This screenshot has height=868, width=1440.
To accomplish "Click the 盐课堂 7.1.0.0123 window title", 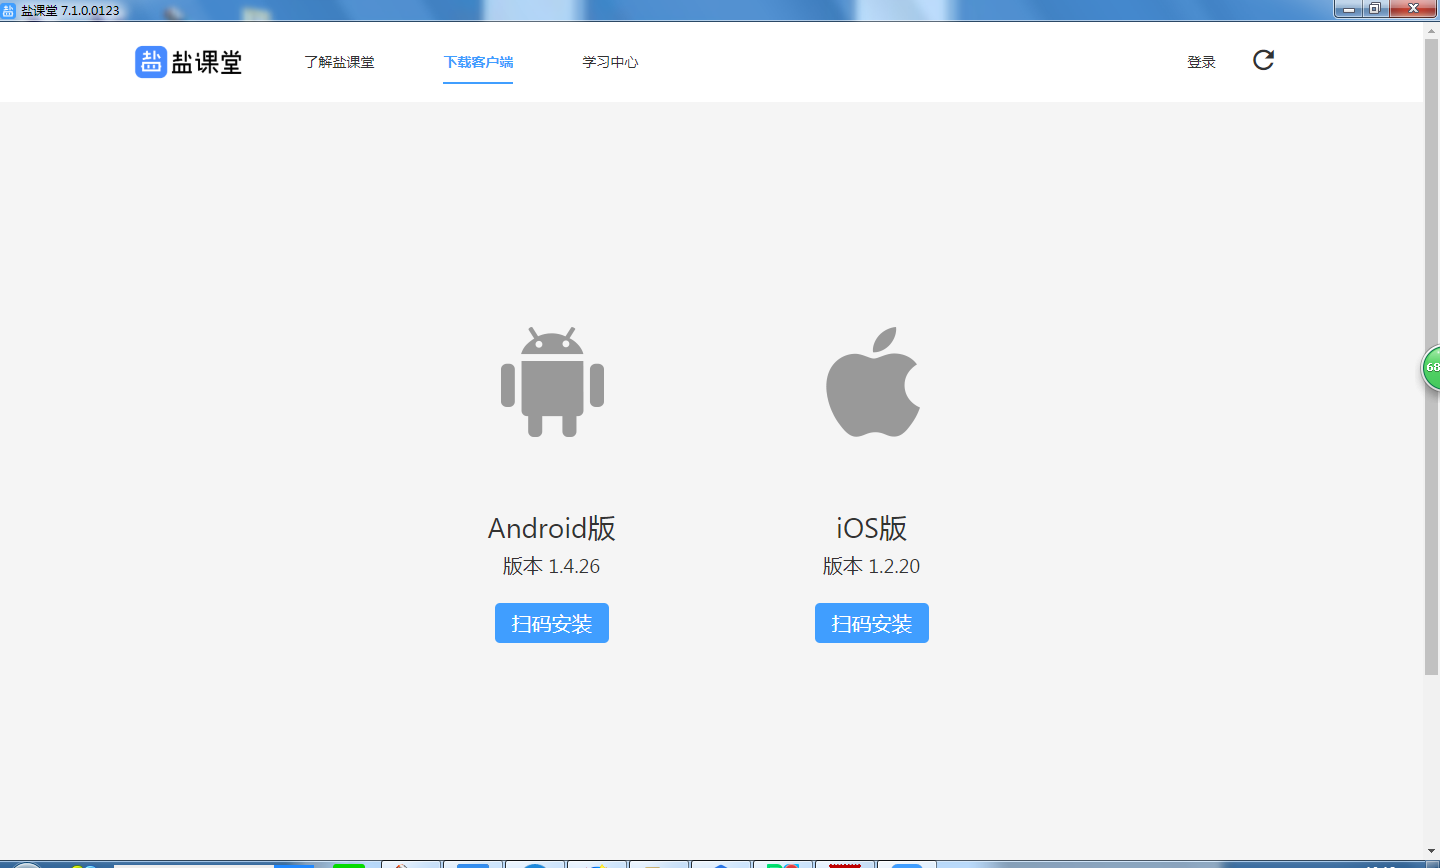I will (70, 10).
